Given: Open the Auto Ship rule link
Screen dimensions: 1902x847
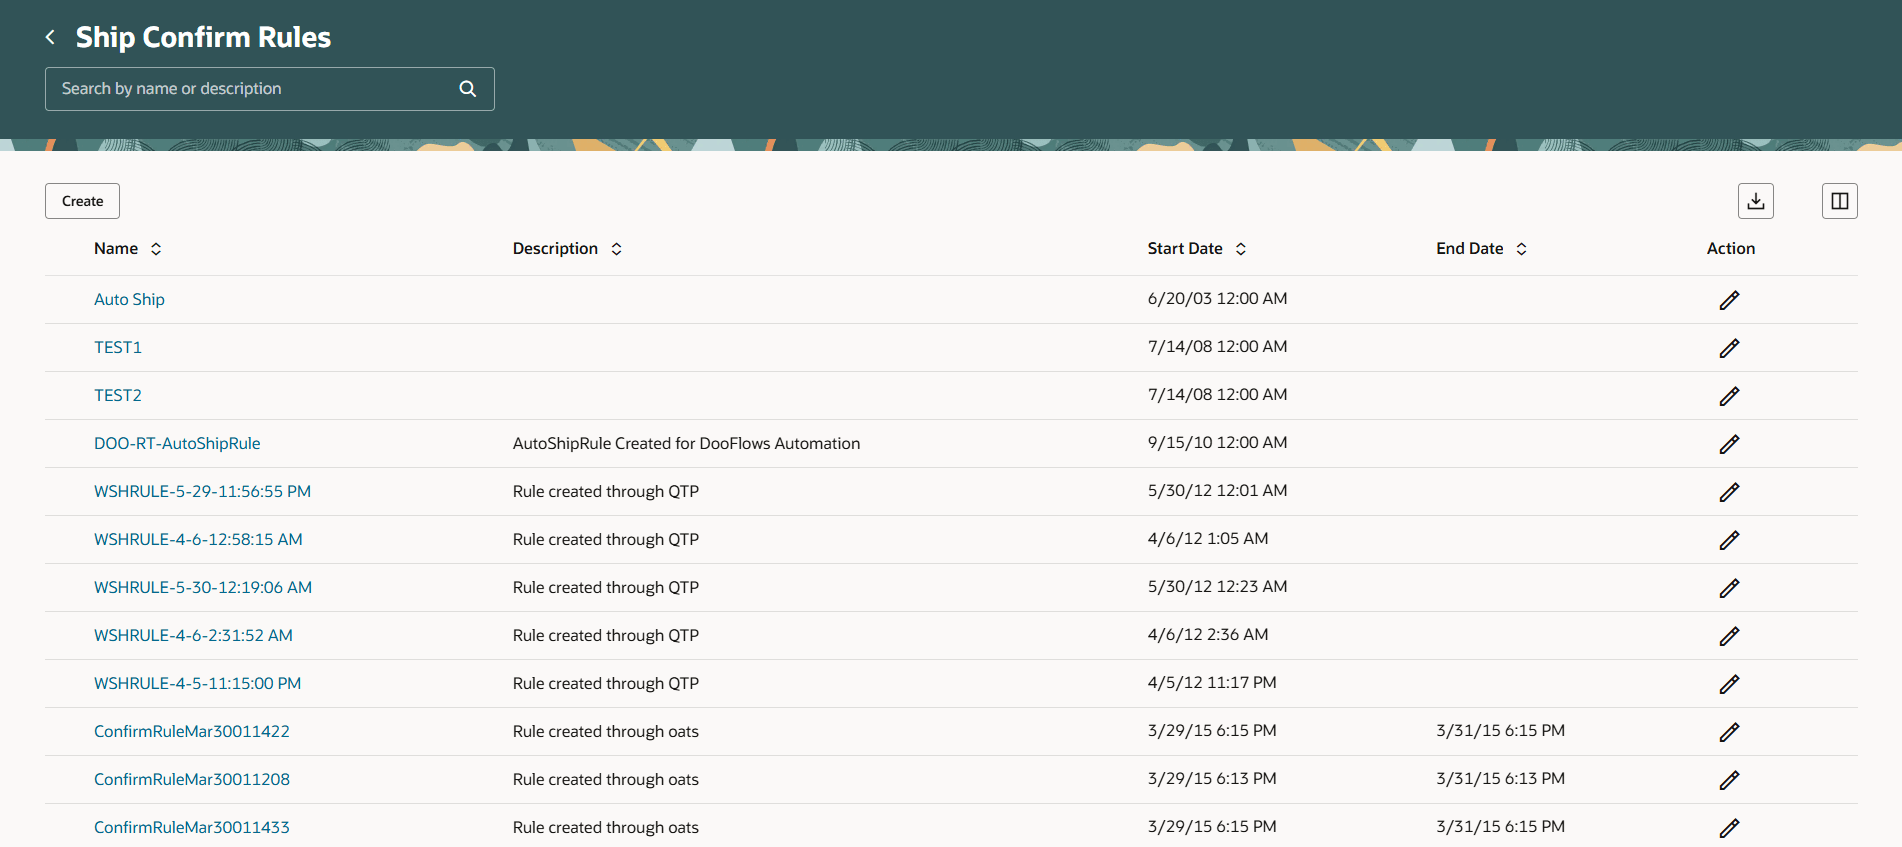Looking at the screenshot, I should tap(129, 300).
